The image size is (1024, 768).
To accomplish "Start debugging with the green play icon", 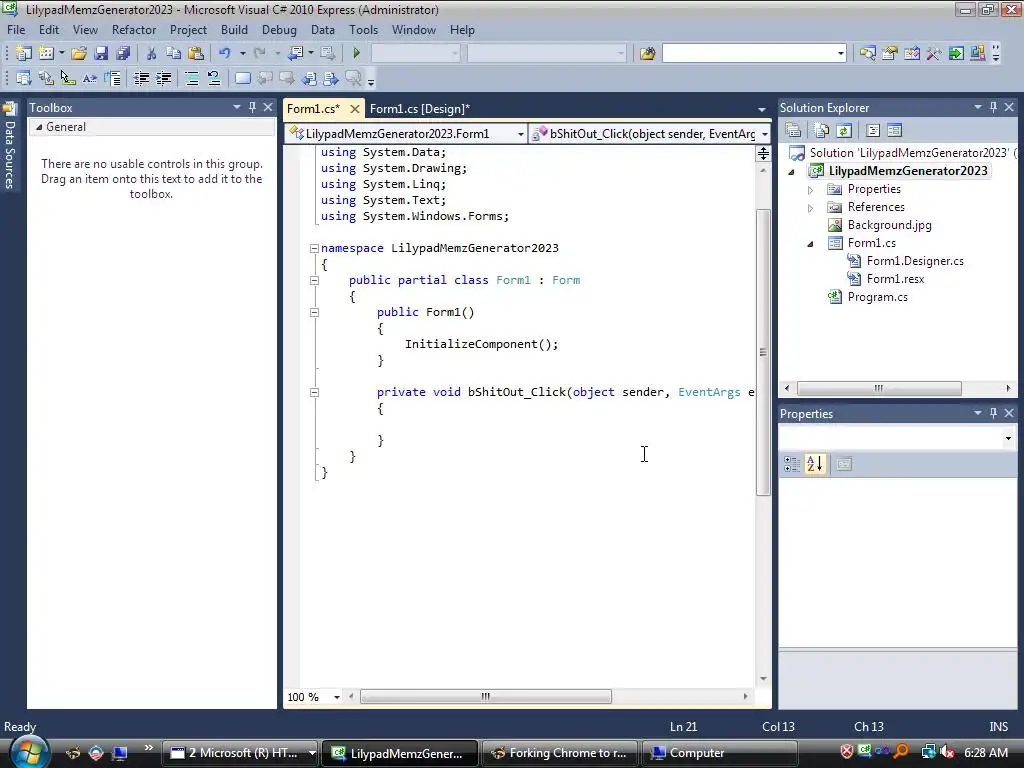I will point(357,54).
